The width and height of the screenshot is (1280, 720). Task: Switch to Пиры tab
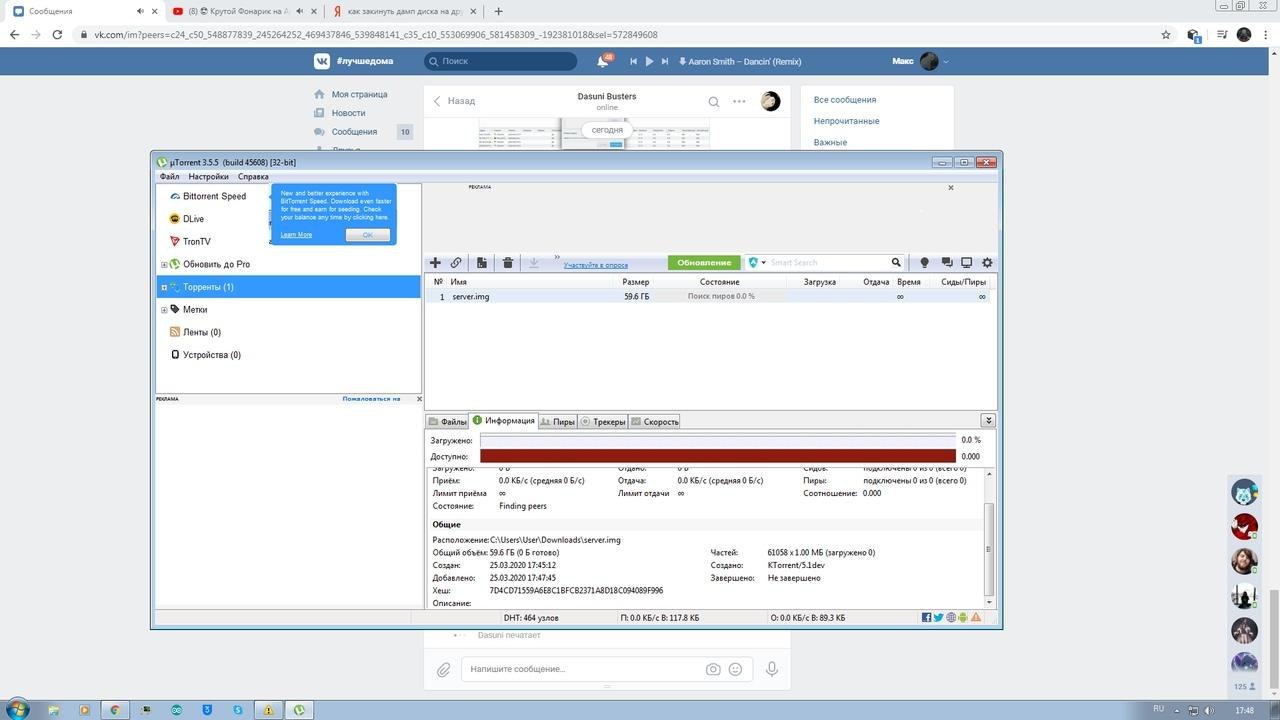(x=557, y=422)
